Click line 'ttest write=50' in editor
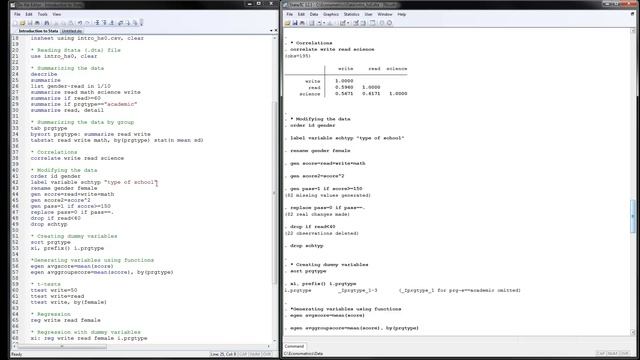The image size is (640, 360). click(x=54, y=290)
